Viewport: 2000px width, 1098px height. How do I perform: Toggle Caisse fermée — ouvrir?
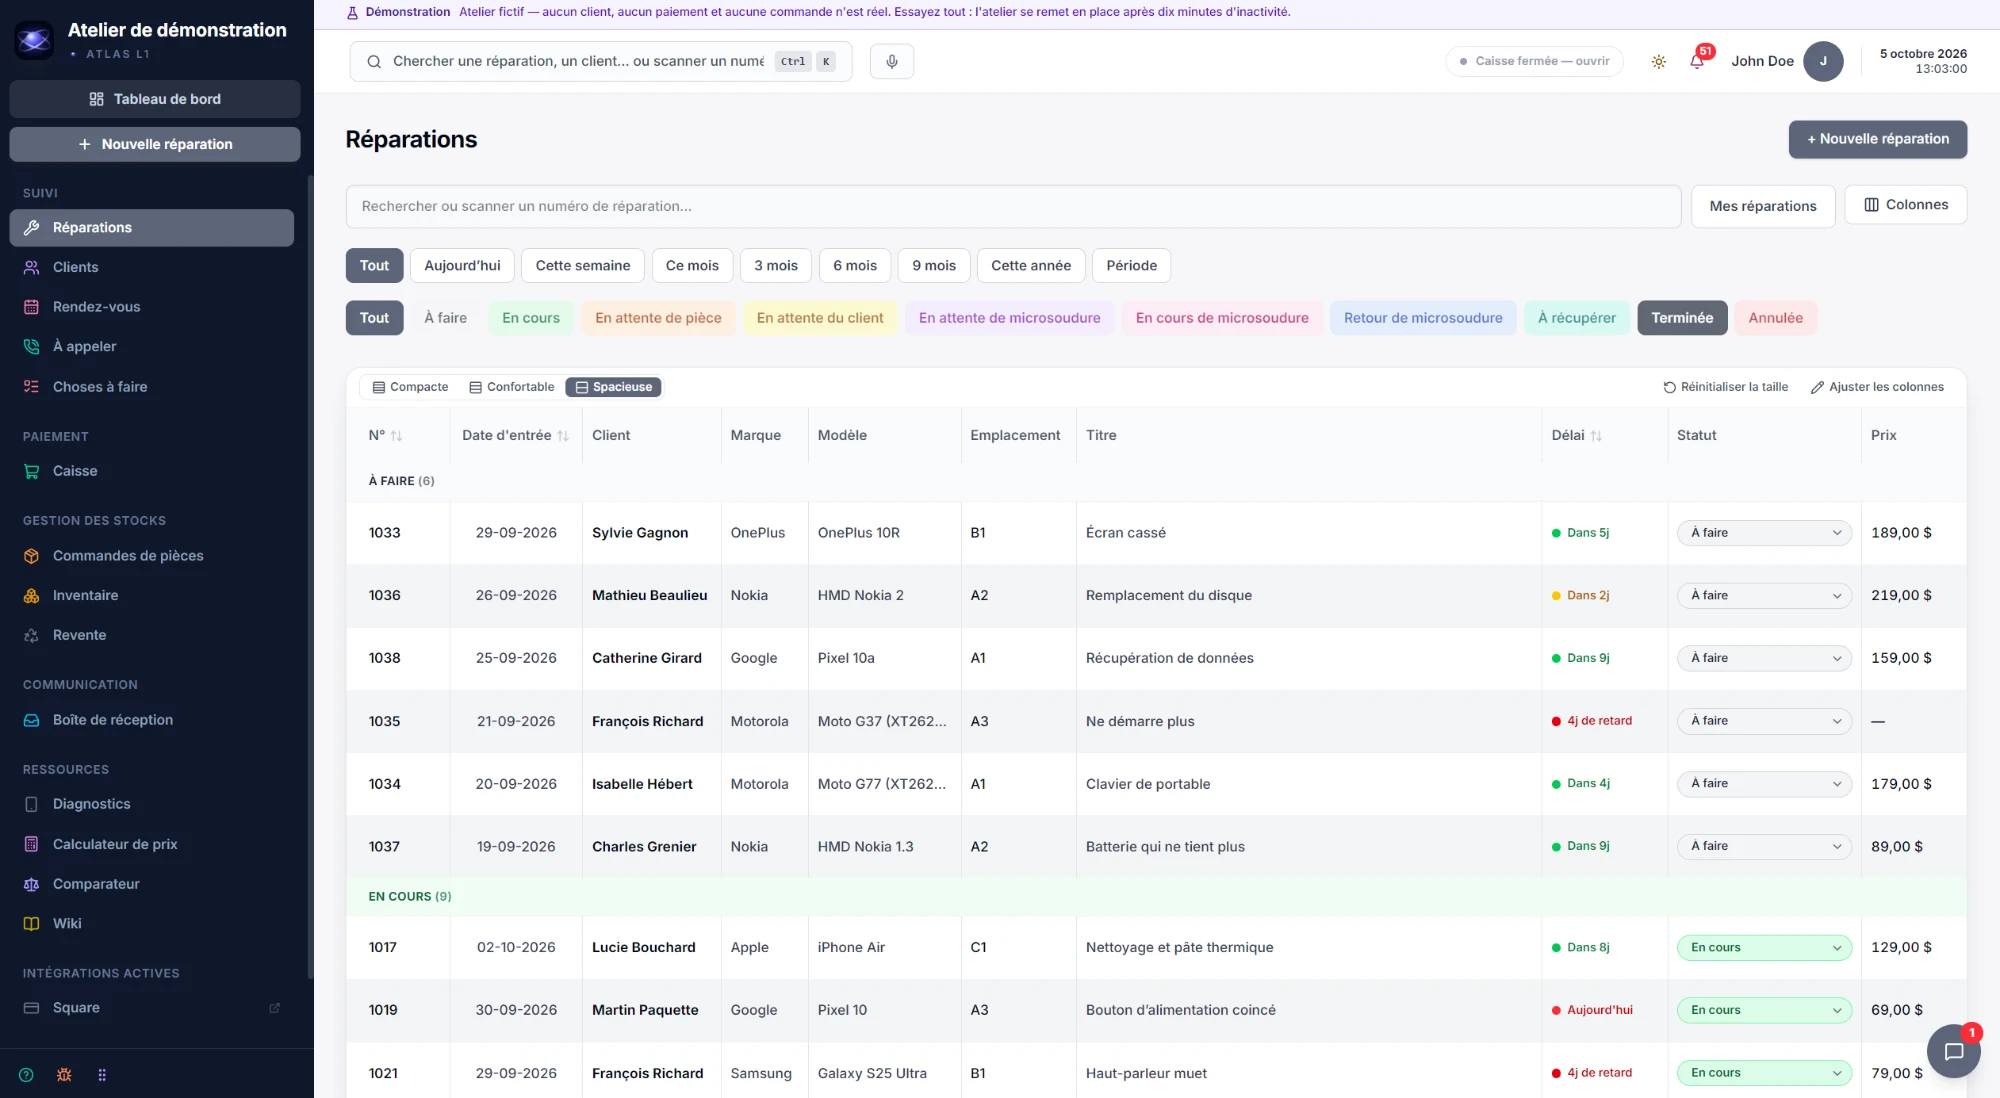(1534, 61)
